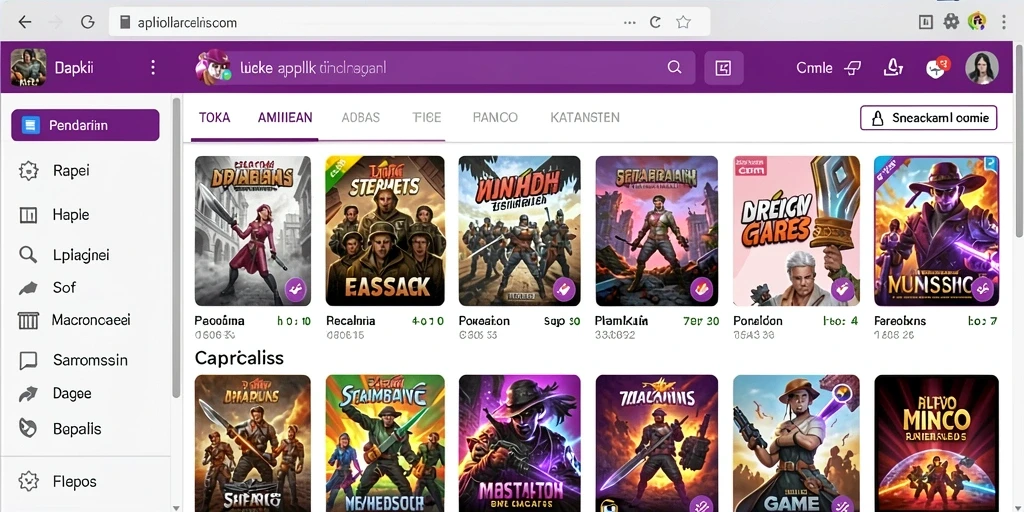Click the sidebar vertical scrollbar
The height and width of the screenshot is (512, 1024).
(x=176, y=248)
